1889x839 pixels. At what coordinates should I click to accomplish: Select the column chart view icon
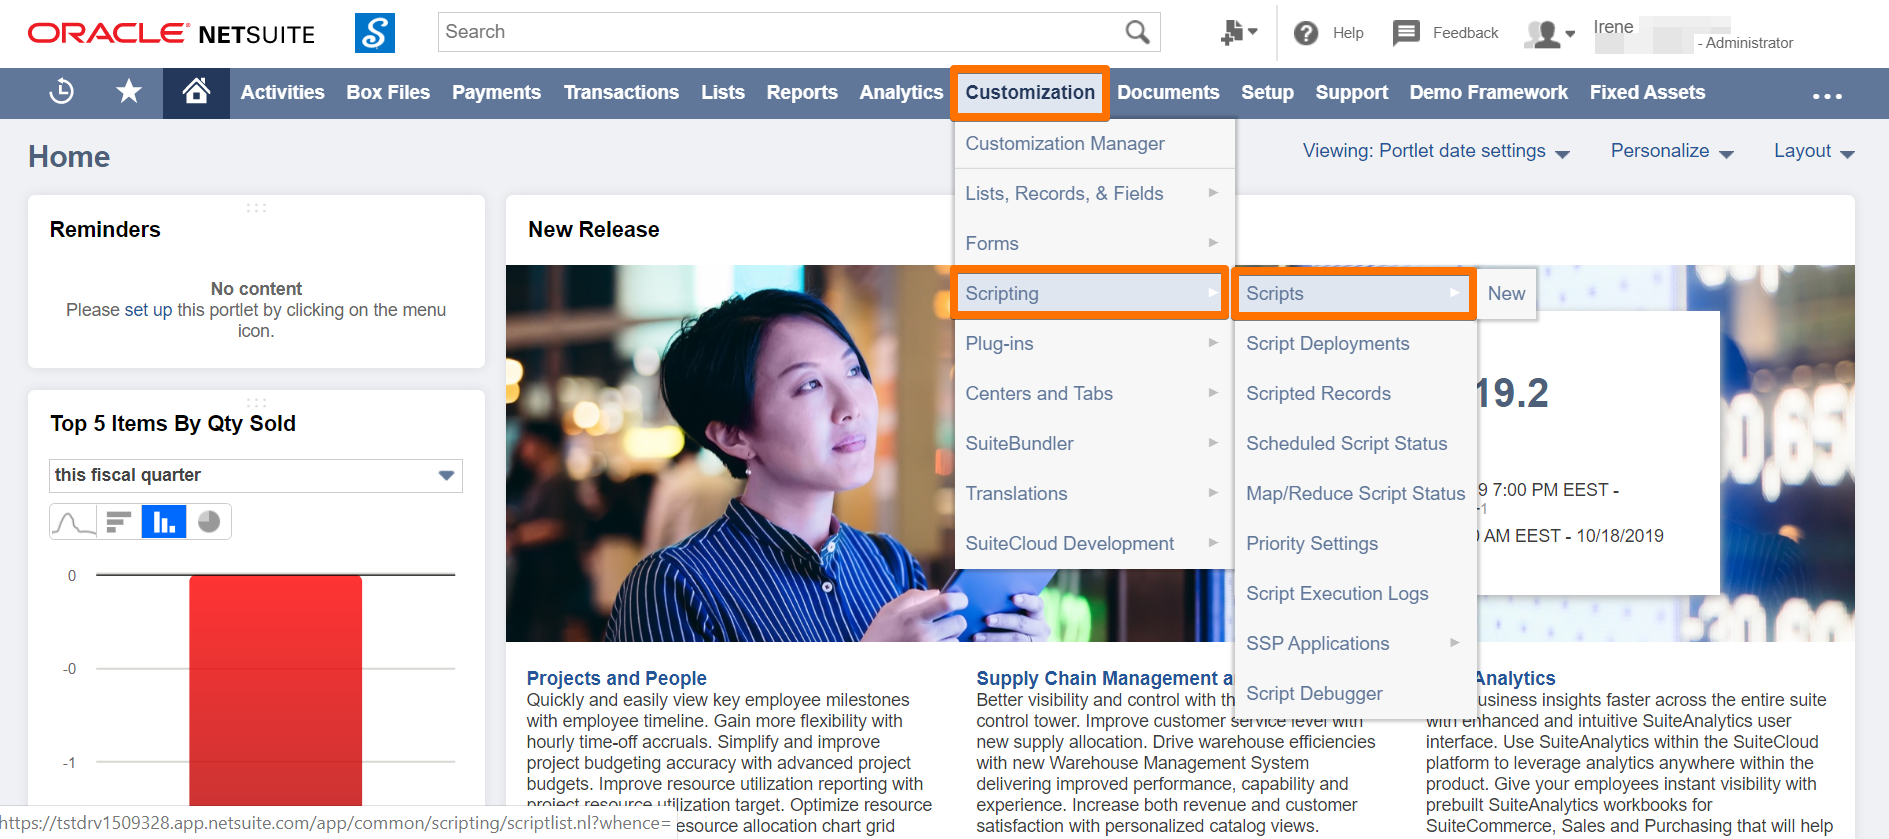[164, 522]
